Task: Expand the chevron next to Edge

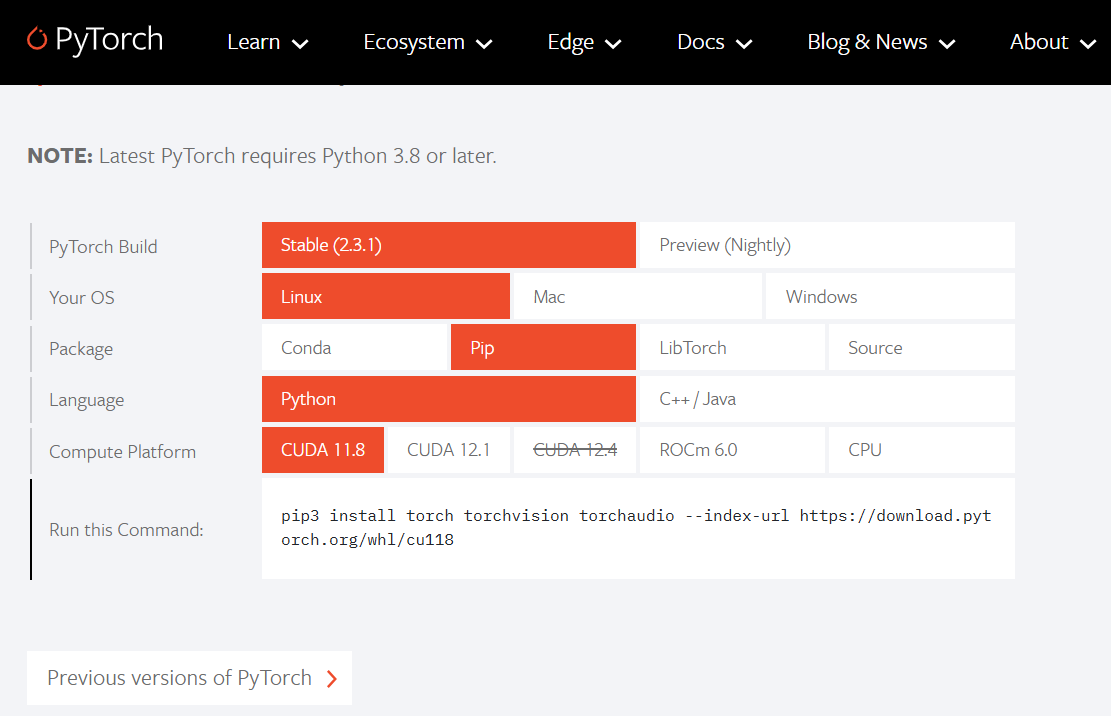Action: click(613, 45)
